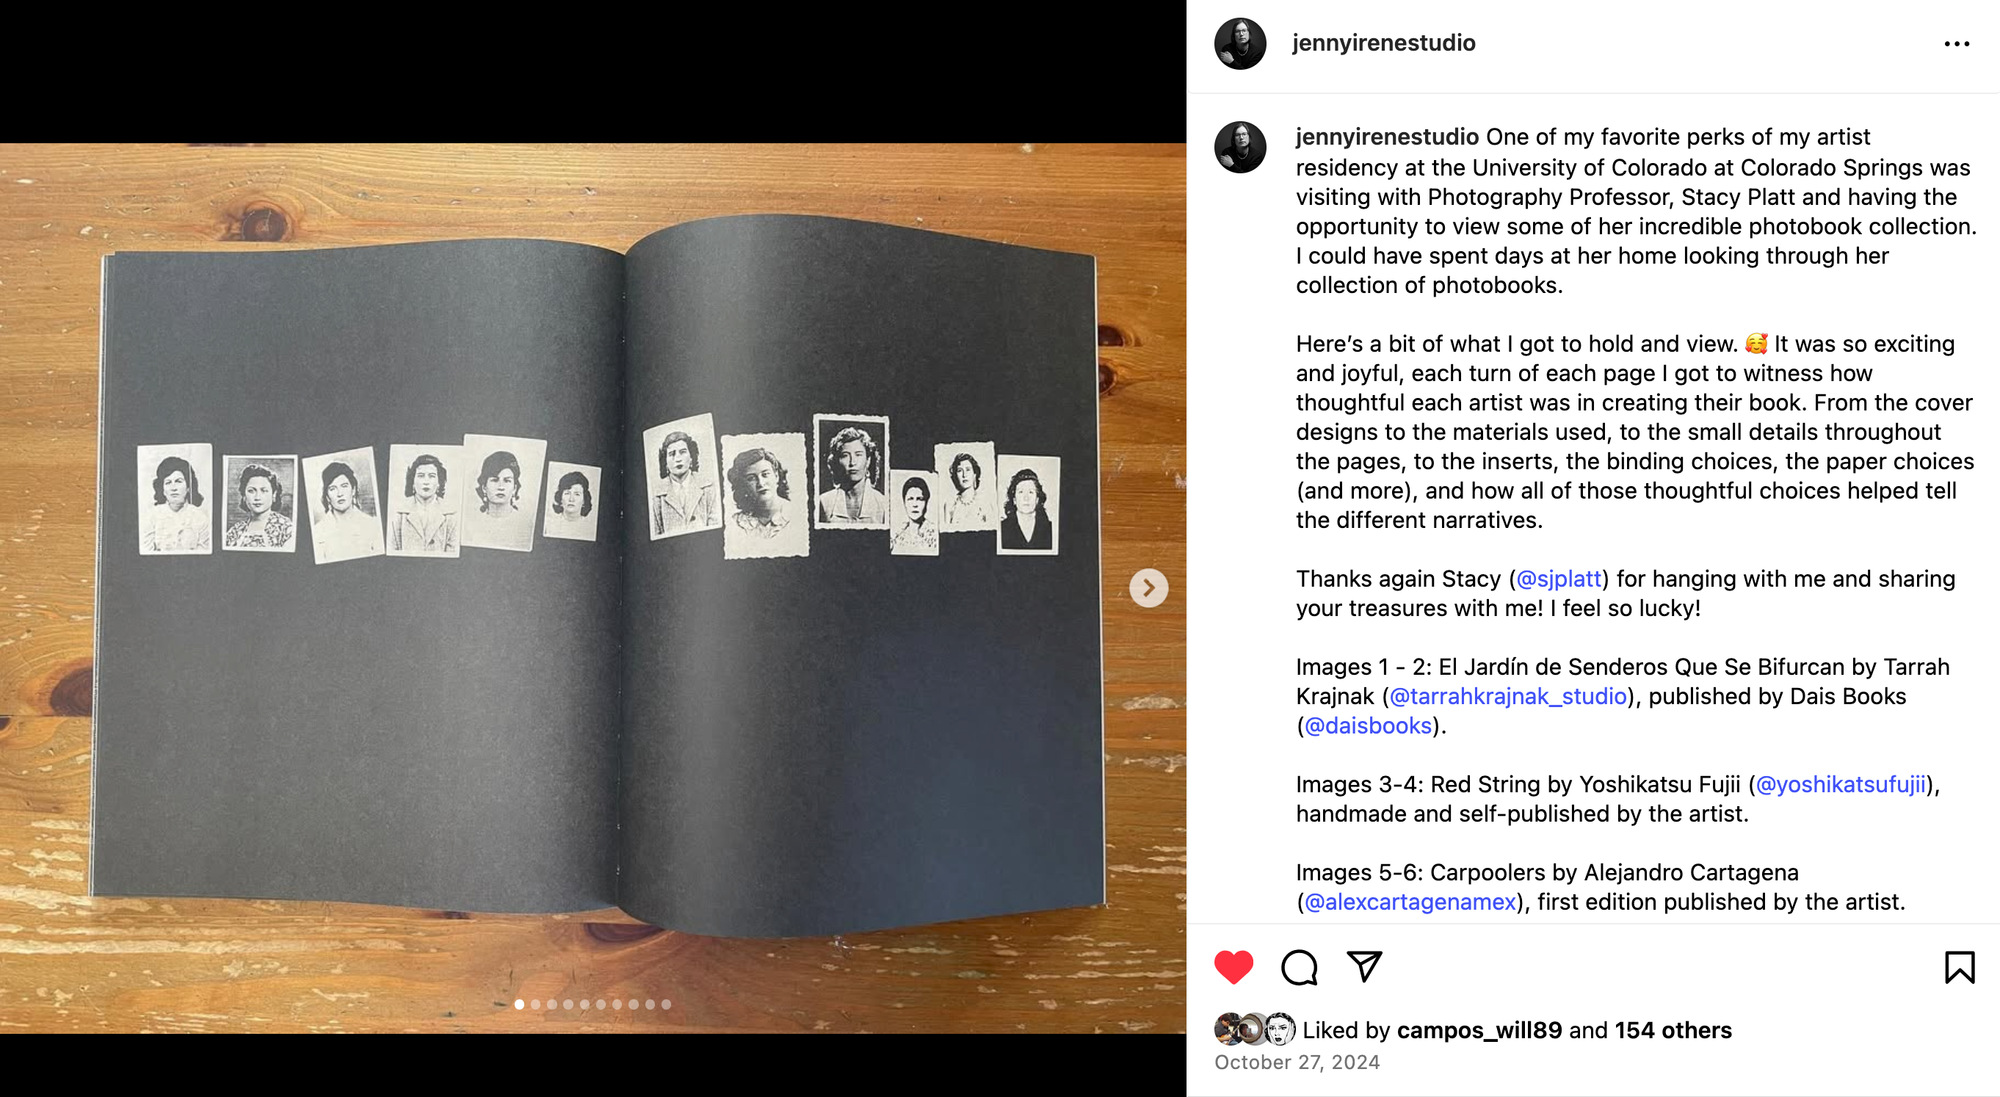Click jennyirenestudio username in header
The height and width of the screenshot is (1097, 2000).
[1383, 43]
